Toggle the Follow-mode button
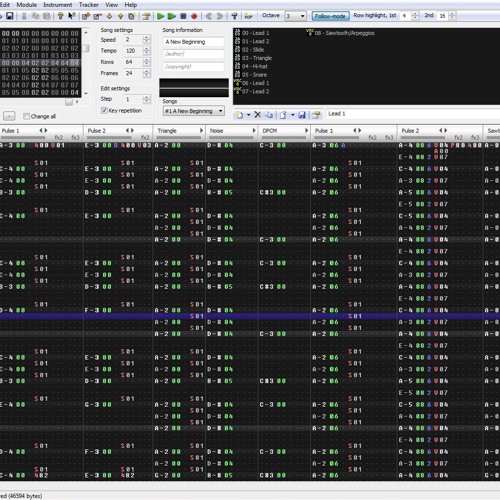 click(x=330, y=16)
